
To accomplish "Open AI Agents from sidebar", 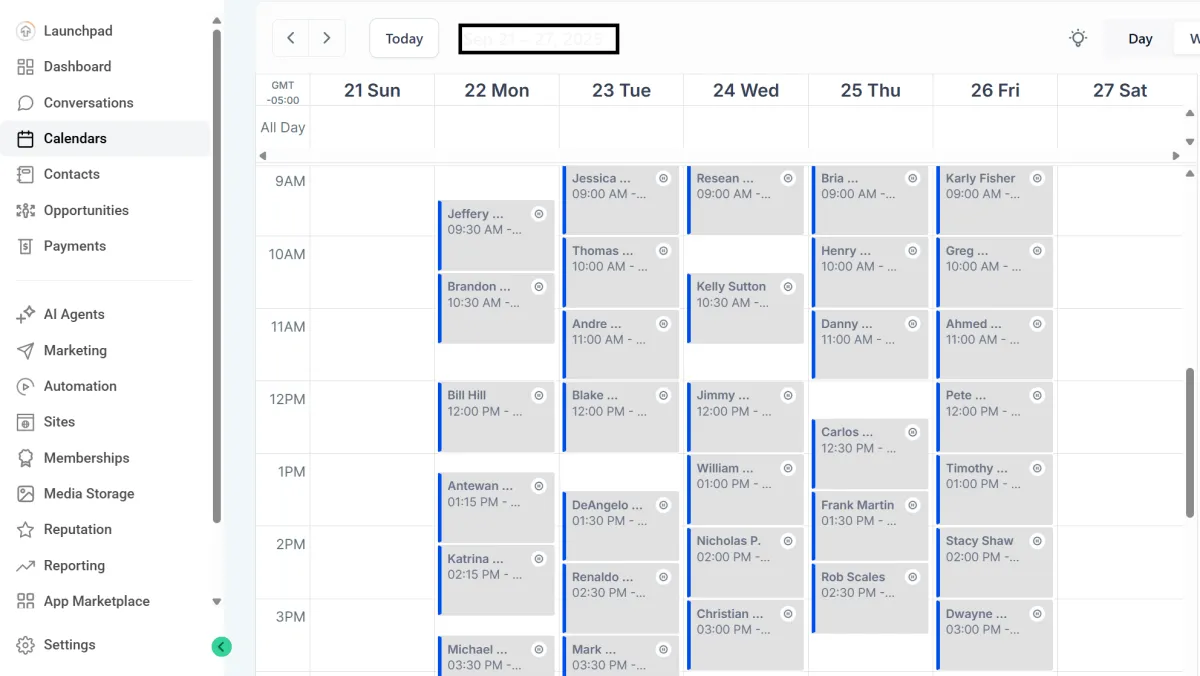I will point(73,314).
